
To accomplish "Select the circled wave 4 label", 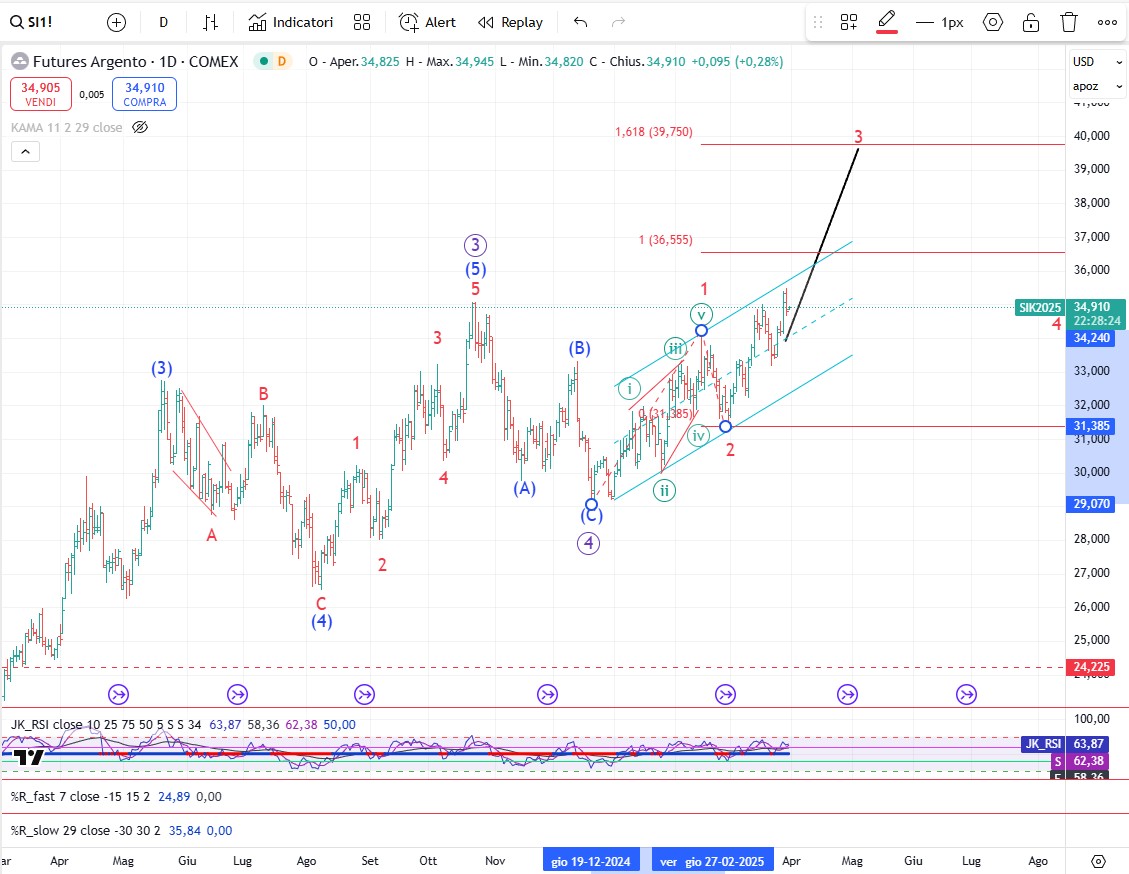I will [588, 543].
